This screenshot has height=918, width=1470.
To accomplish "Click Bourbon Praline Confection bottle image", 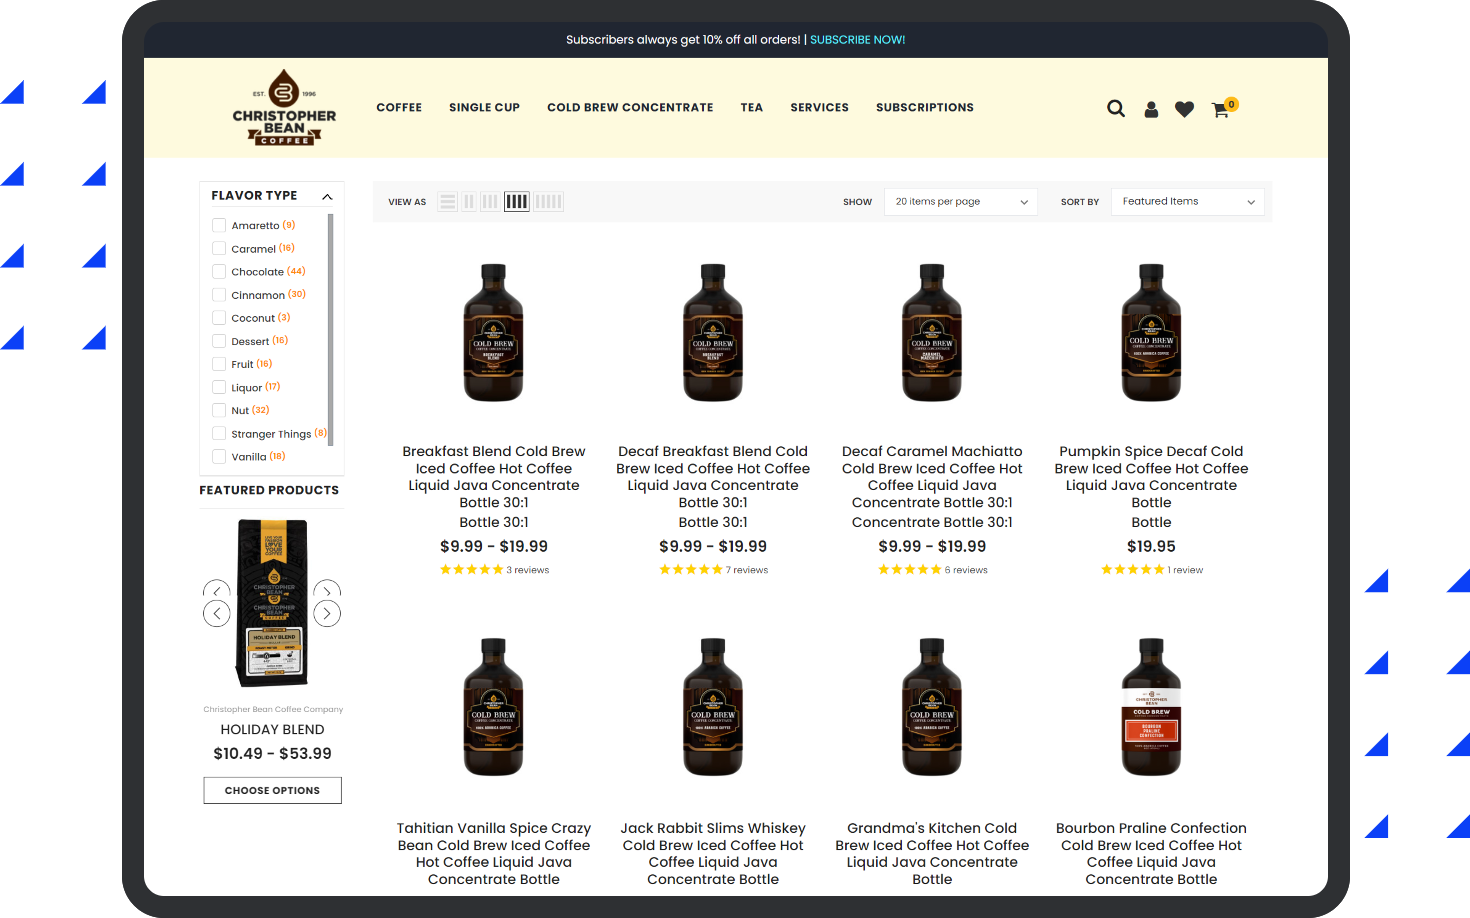I will tap(1151, 707).
